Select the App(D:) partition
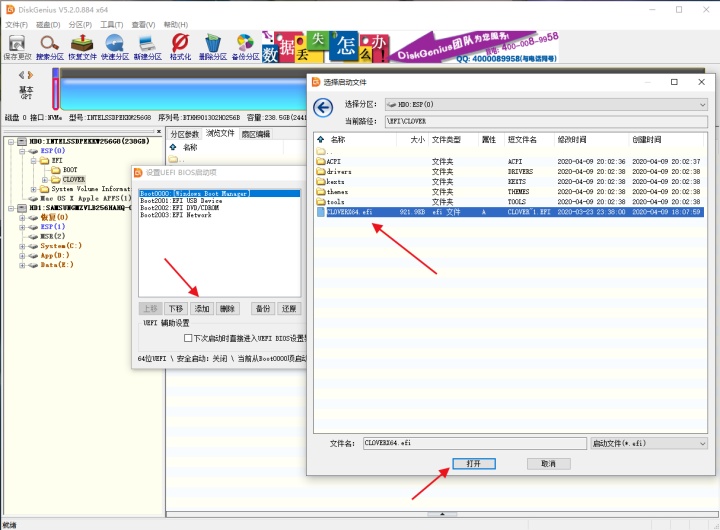Viewport: 720px width, 530px height. click(55, 255)
